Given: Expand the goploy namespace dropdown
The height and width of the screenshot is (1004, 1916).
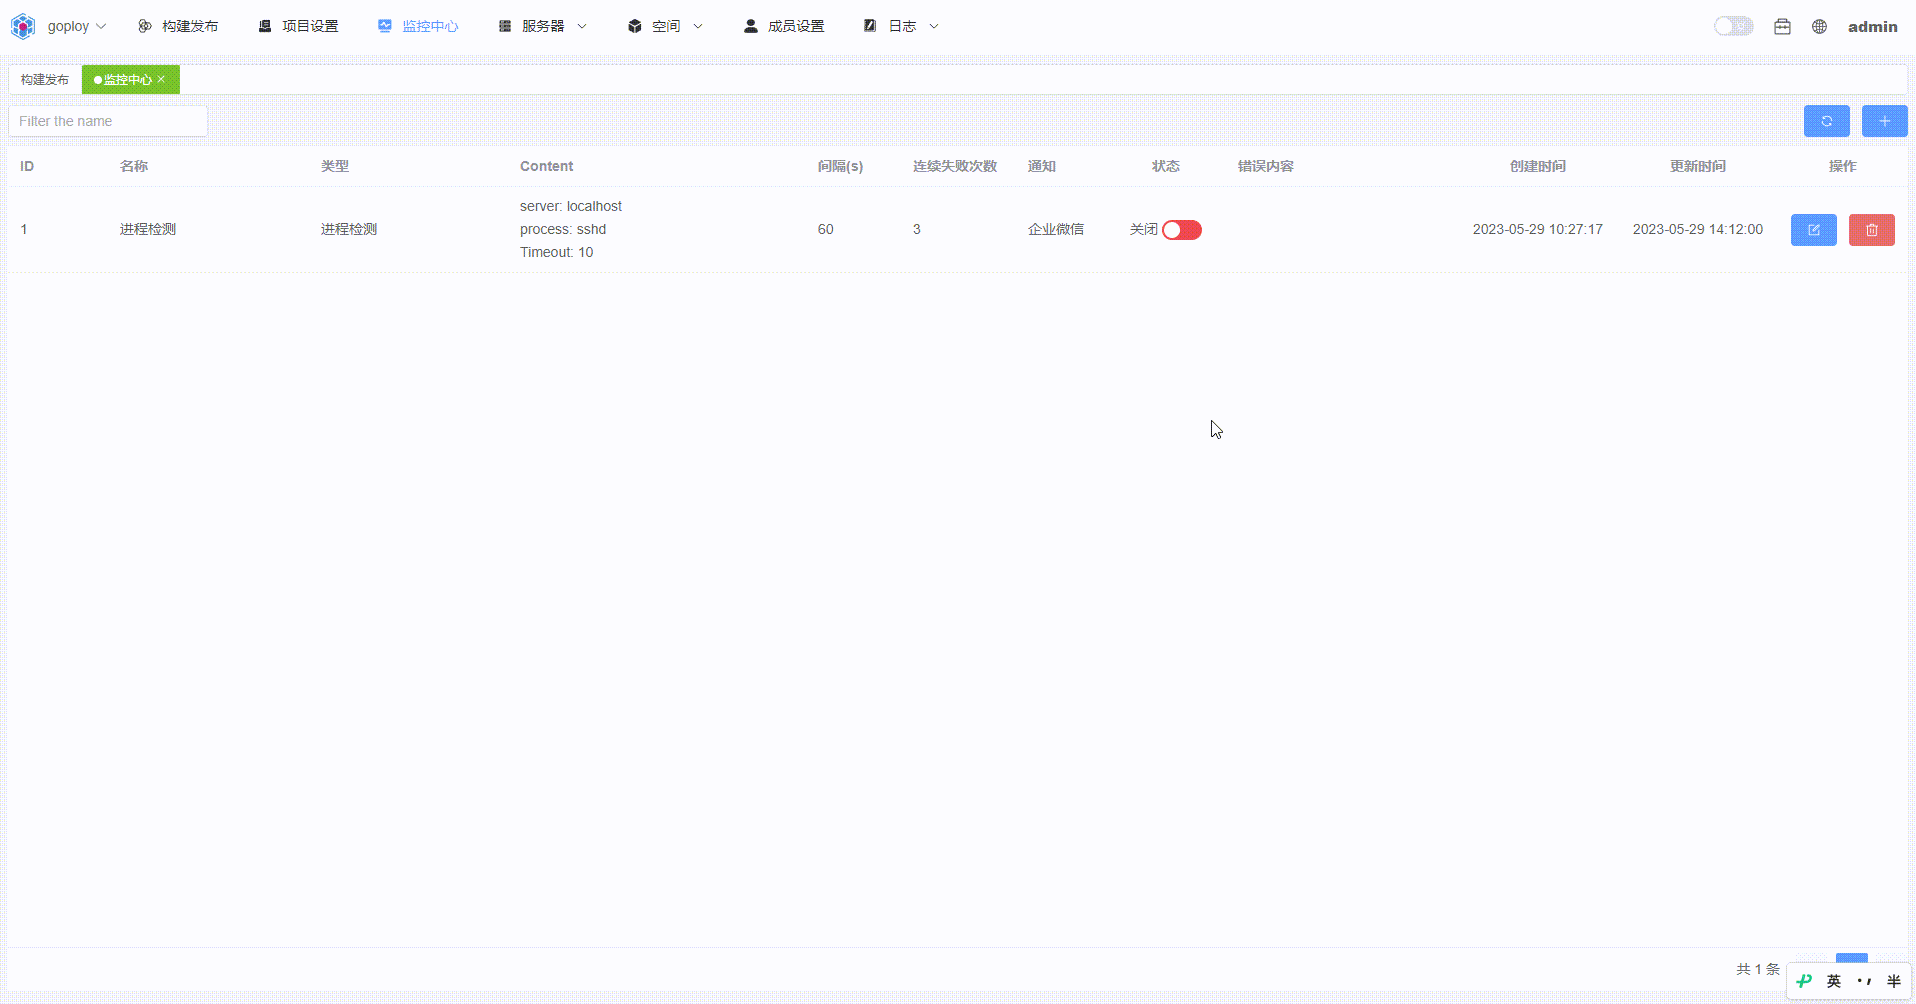Looking at the screenshot, I should tap(77, 26).
